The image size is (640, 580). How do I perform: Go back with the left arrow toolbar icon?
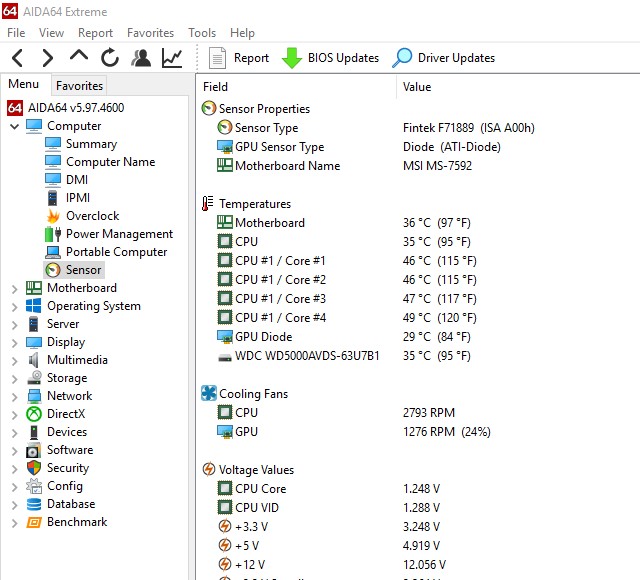point(17,58)
